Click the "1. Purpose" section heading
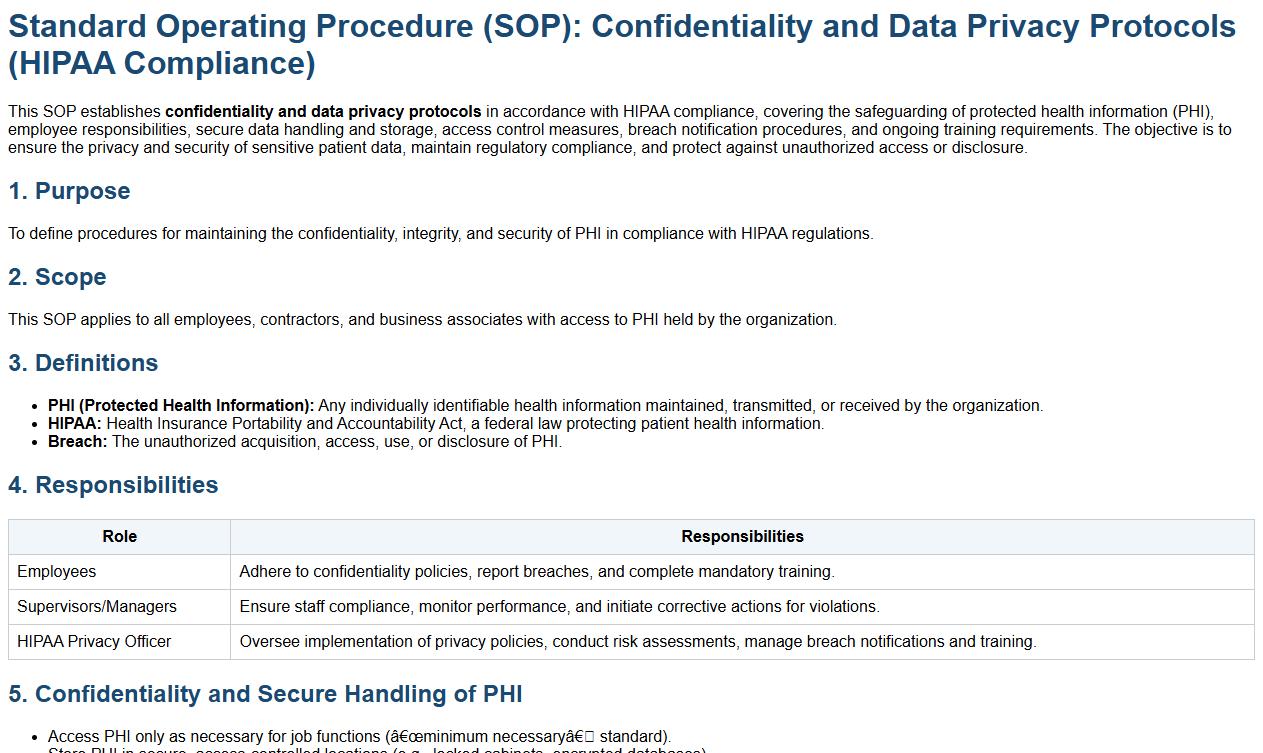The image size is (1263, 753). [x=69, y=191]
